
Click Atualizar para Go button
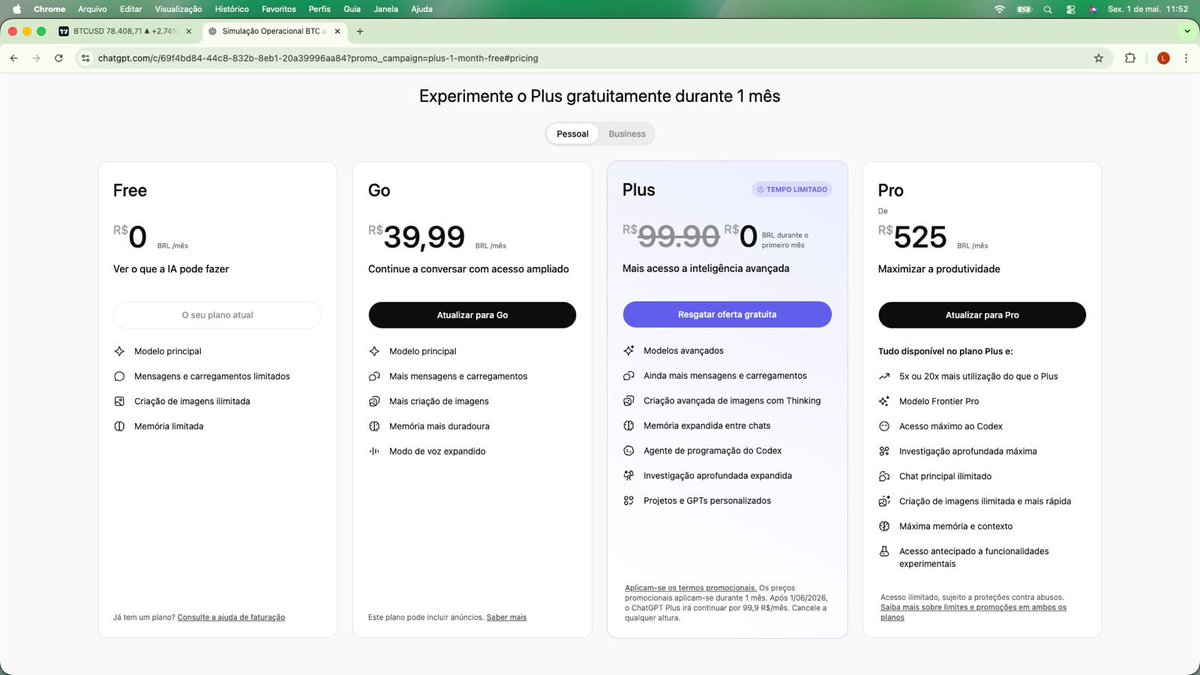click(472, 315)
